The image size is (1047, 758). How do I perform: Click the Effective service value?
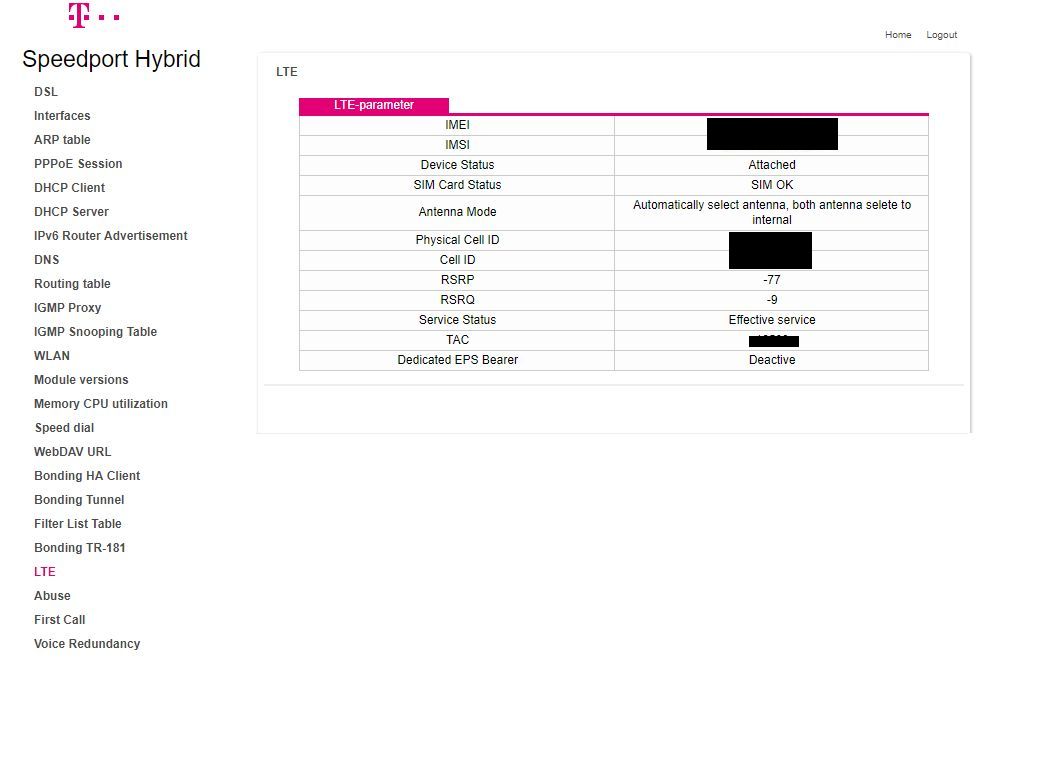(x=772, y=321)
